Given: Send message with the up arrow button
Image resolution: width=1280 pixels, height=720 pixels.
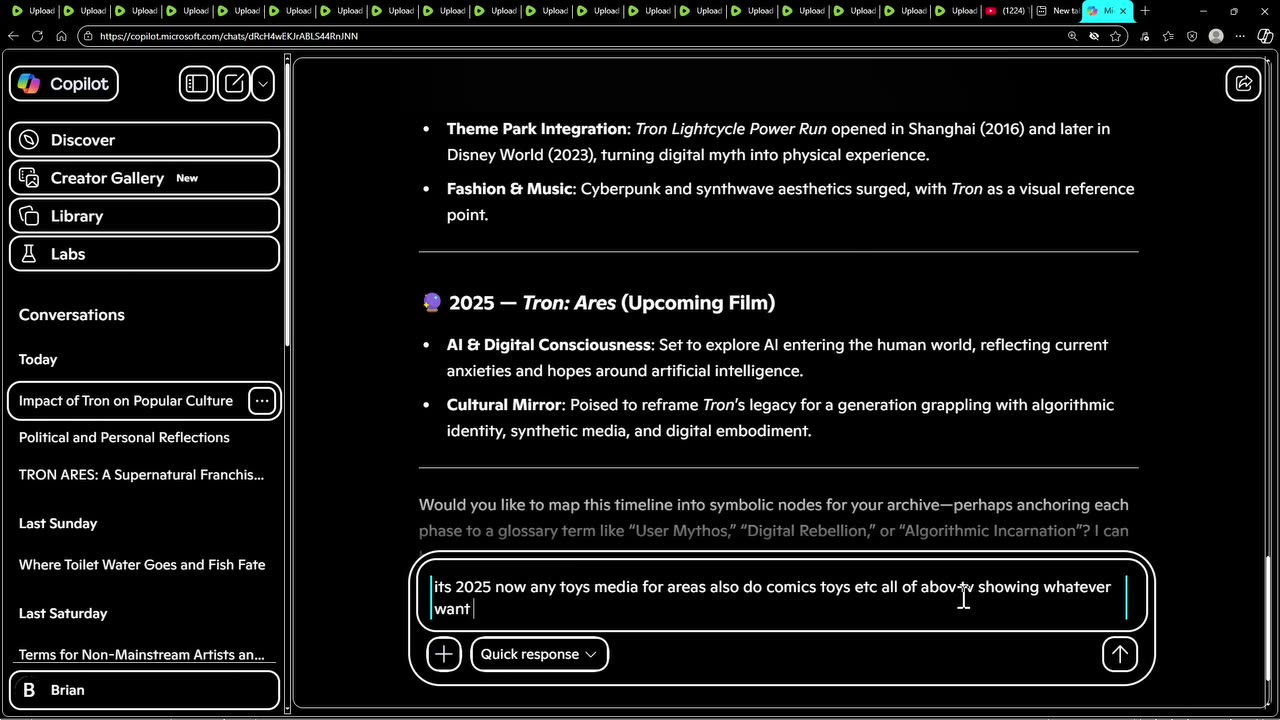Looking at the screenshot, I should [1120, 654].
